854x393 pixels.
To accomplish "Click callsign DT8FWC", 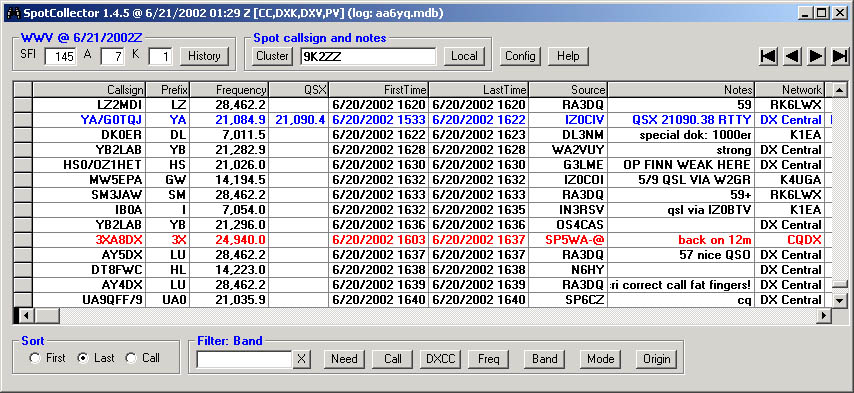I will [x=118, y=269].
